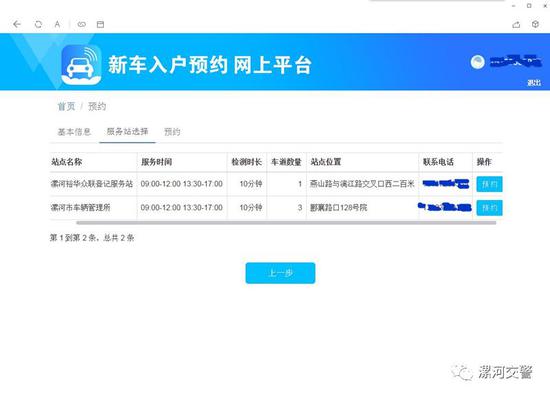Click the record count summary text
550x396 pixels.
click(92, 238)
